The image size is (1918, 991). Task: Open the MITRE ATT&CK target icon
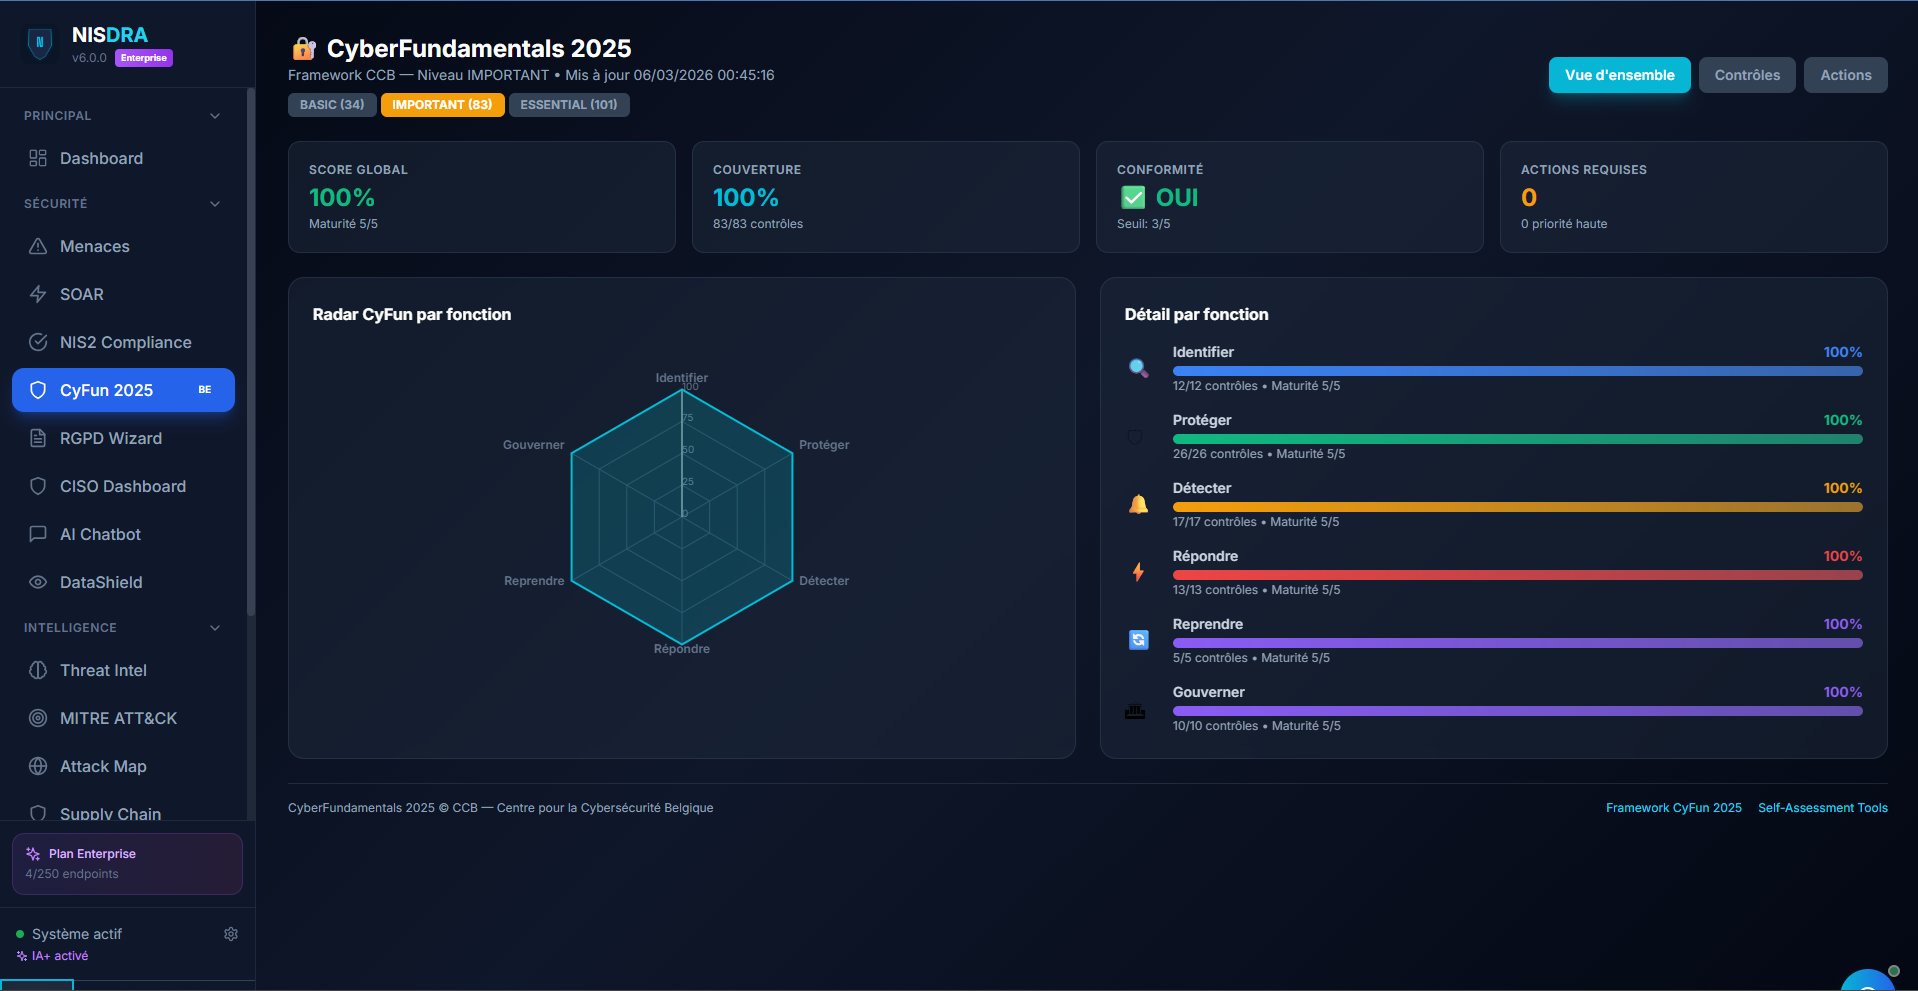click(38, 718)
